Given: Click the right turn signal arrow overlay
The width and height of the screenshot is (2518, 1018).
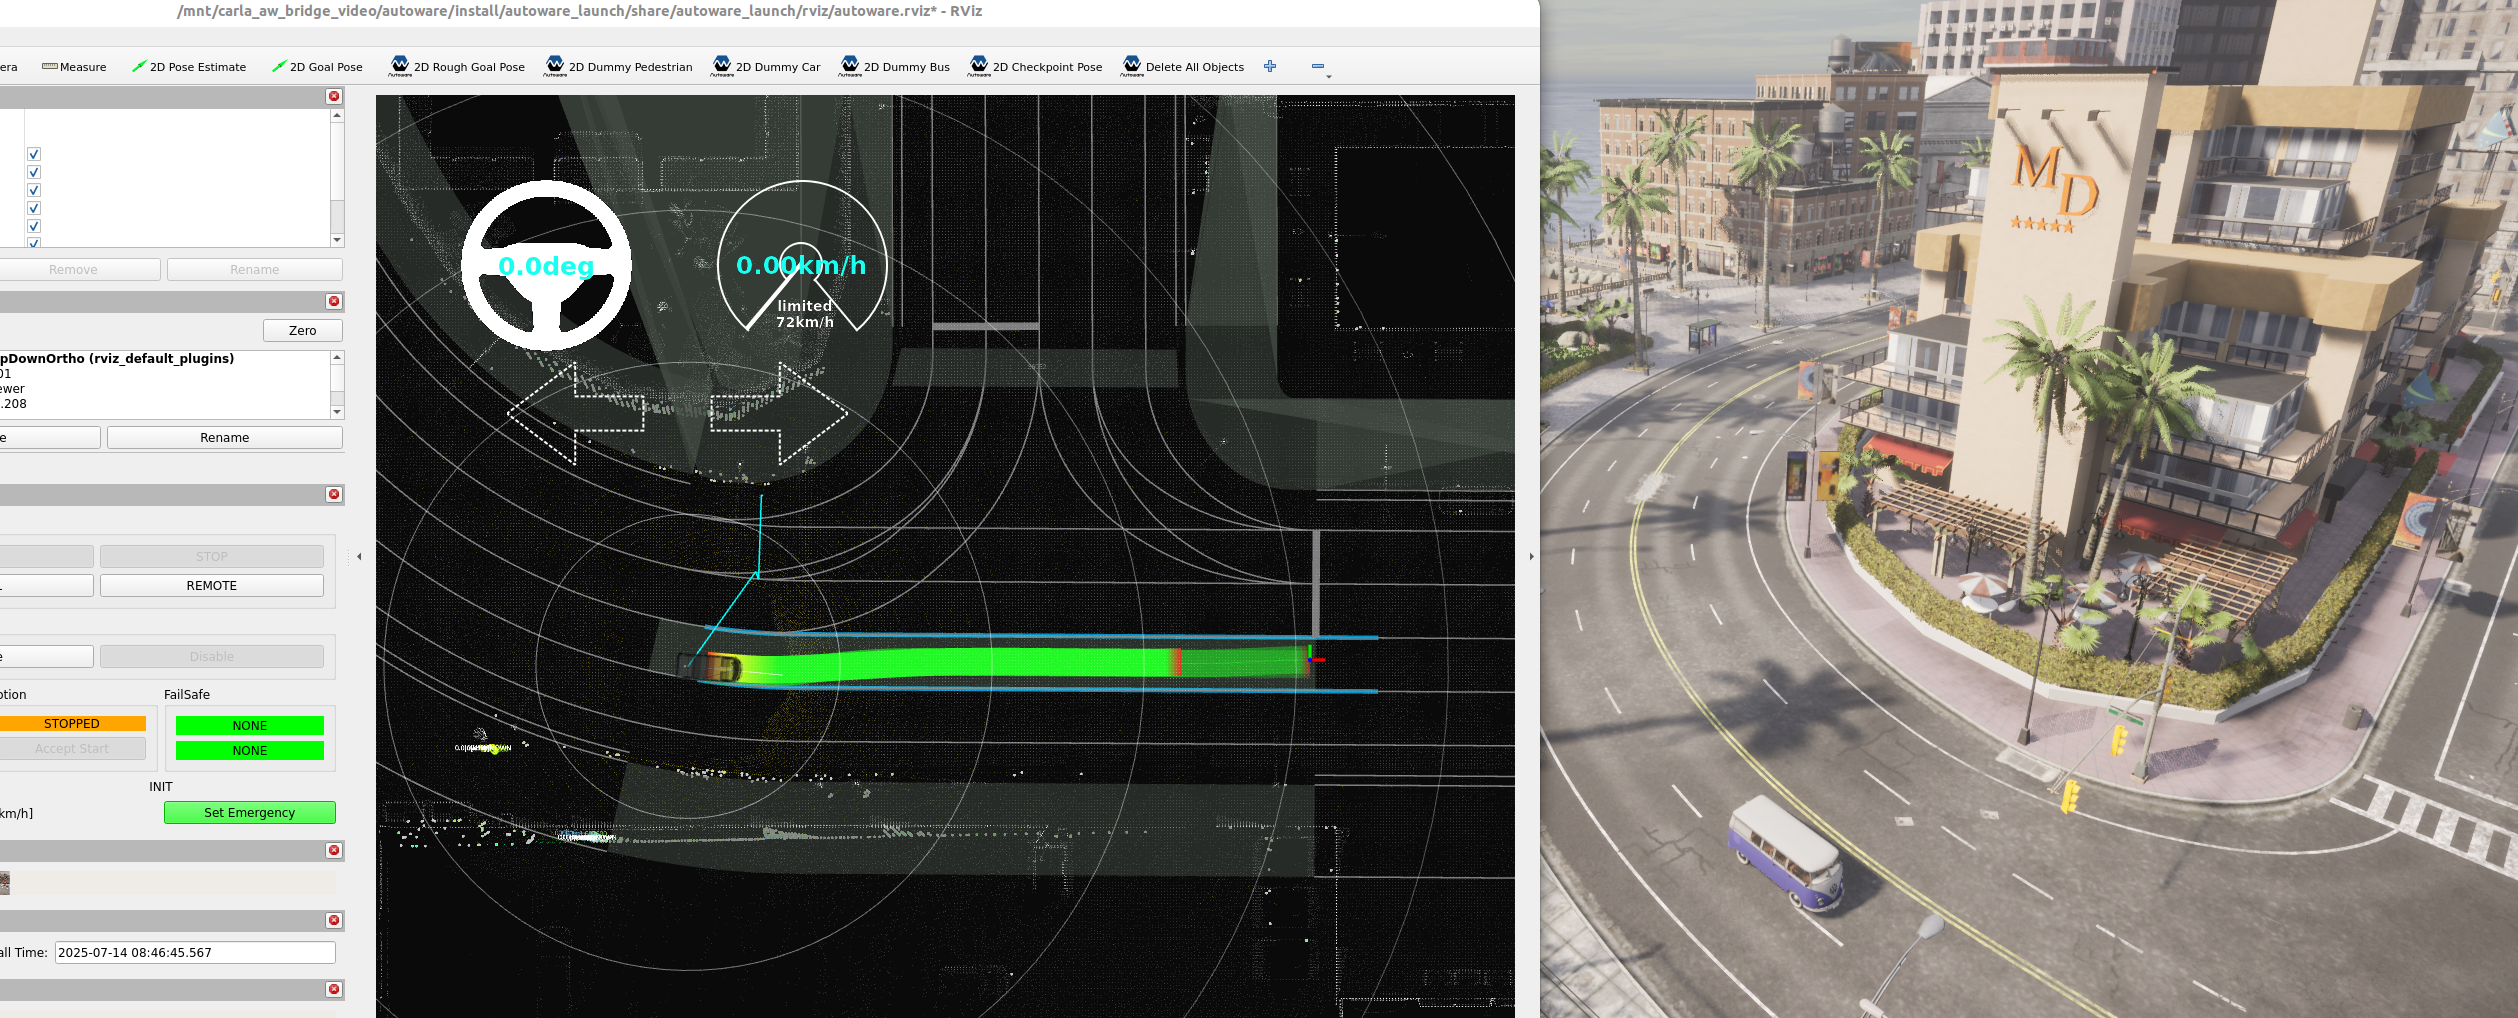Looking at the screenshot, I should [779, 413].
